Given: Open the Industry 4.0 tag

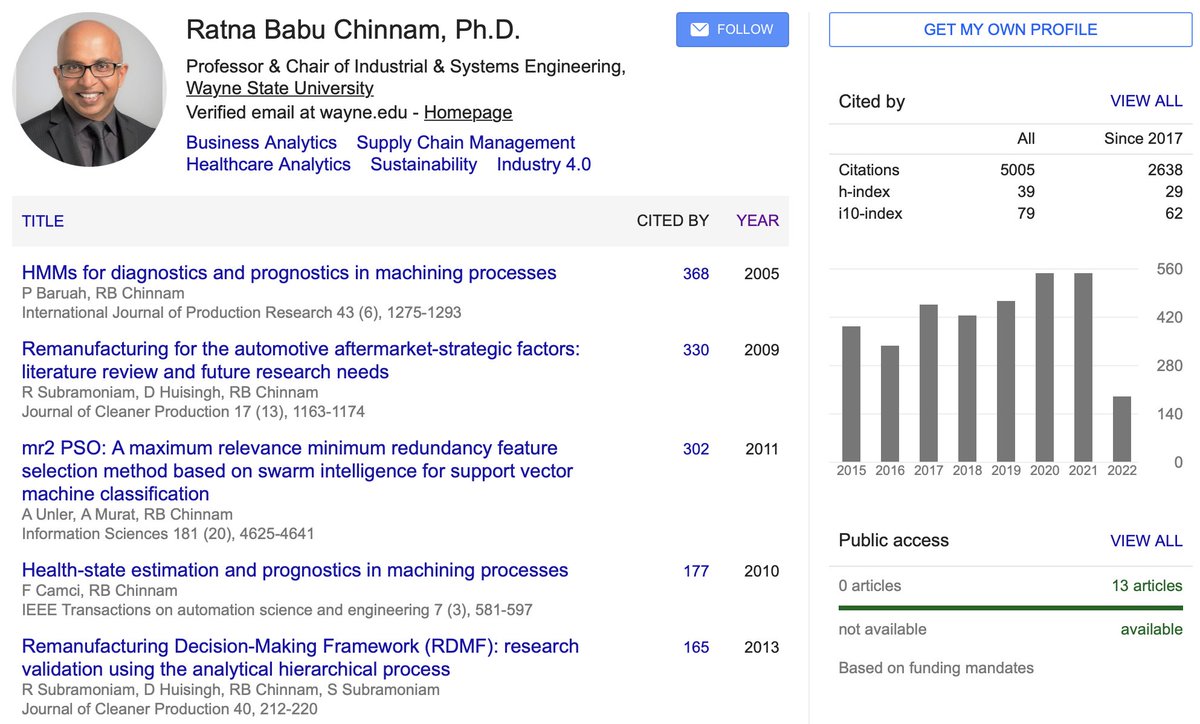Looking at the screenshot, I should click(x=544, y=164).
